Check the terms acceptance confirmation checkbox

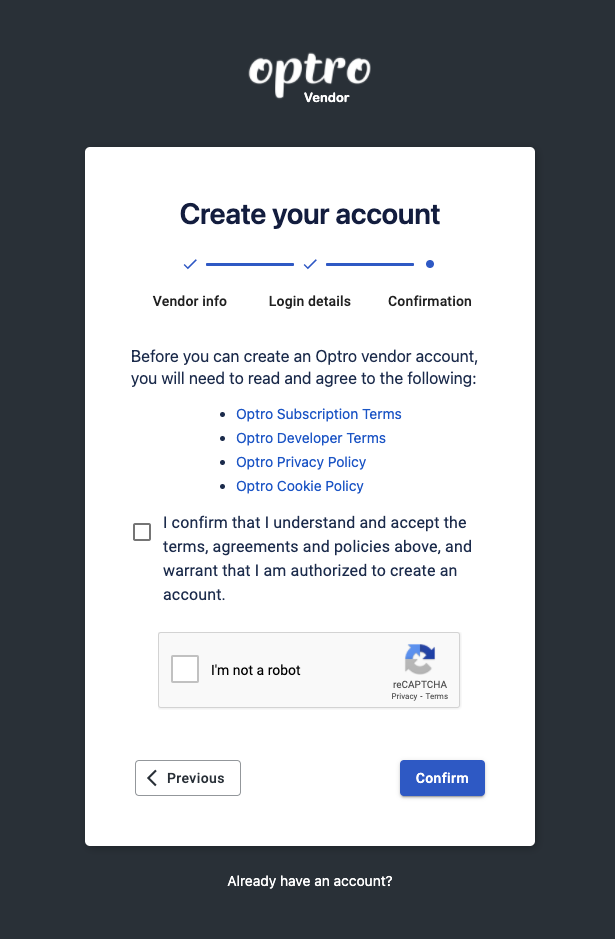tap(142, 532)
